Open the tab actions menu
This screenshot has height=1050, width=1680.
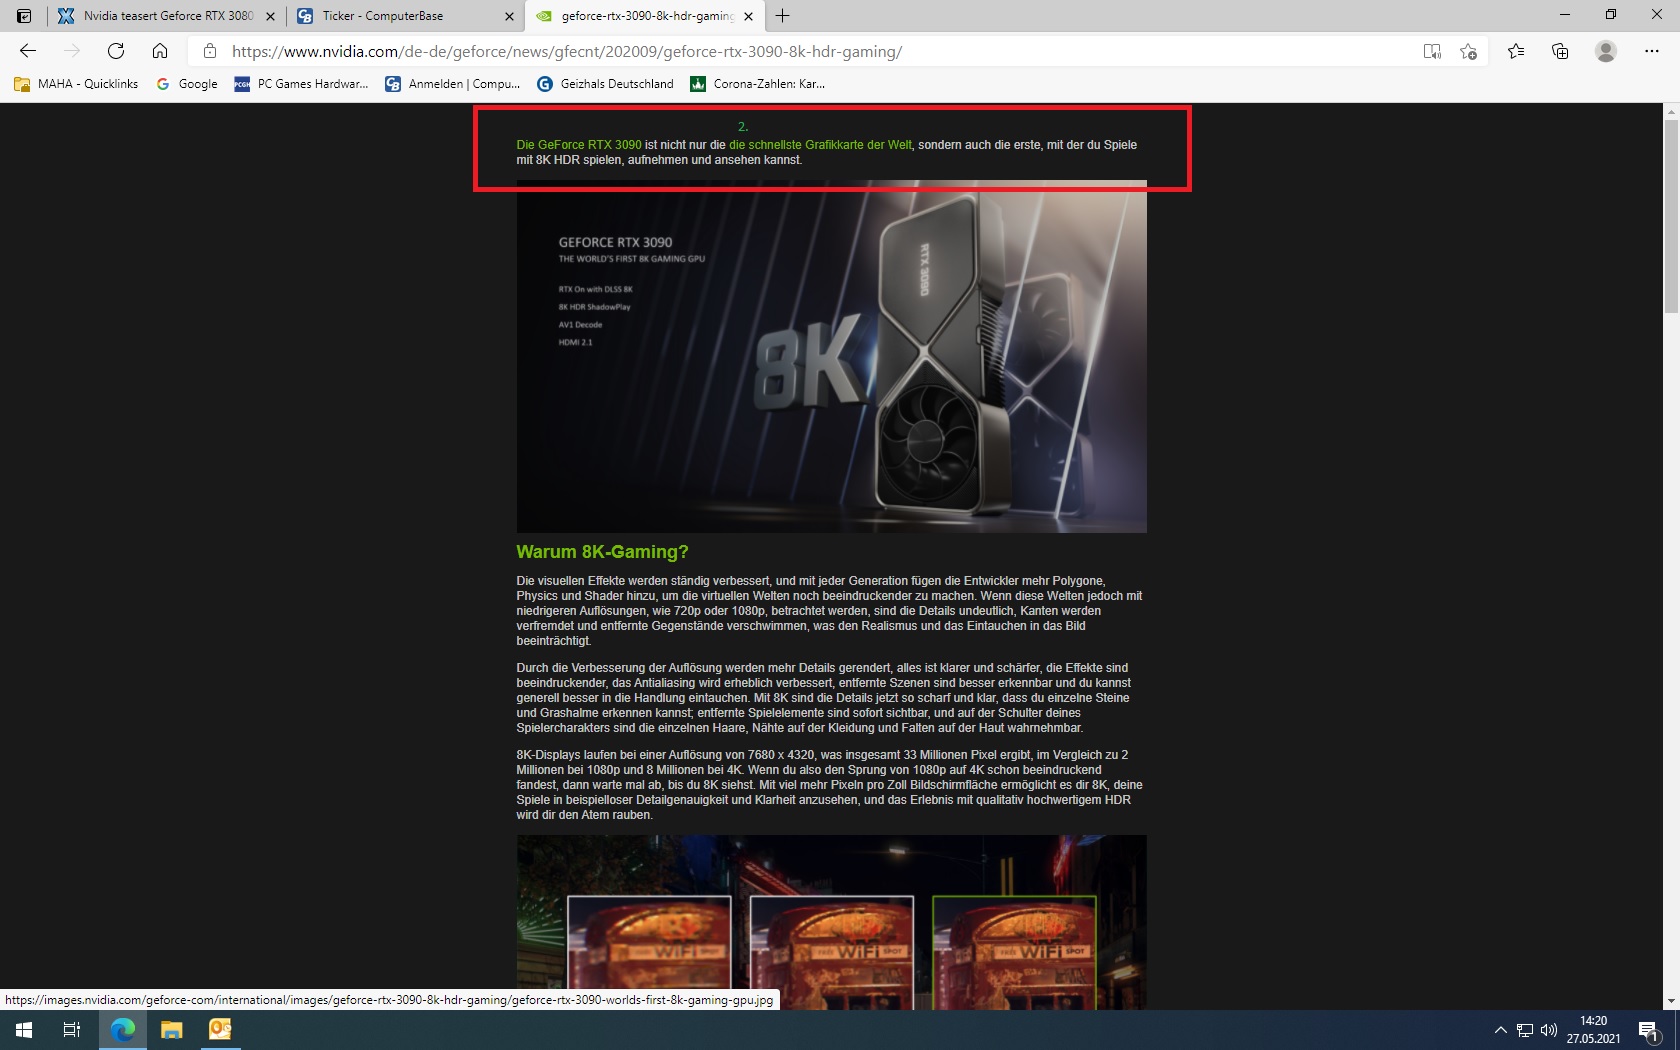click(x=24, y=16)
